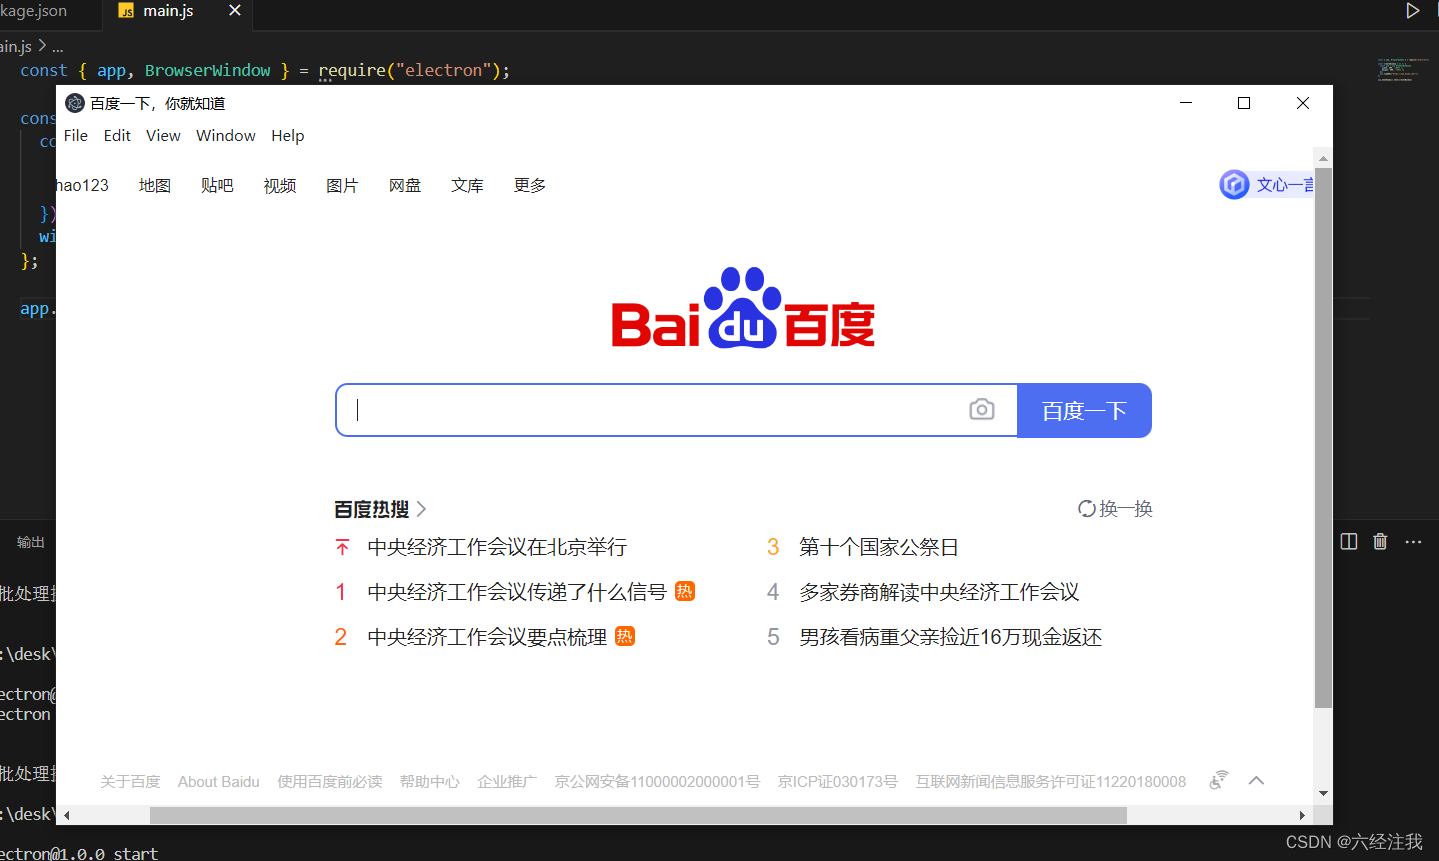The height and width of the screenshot is (861, 1439).
Task: Click the 热 badge on 传递了什么信号 item
Action: coord(685,591)
